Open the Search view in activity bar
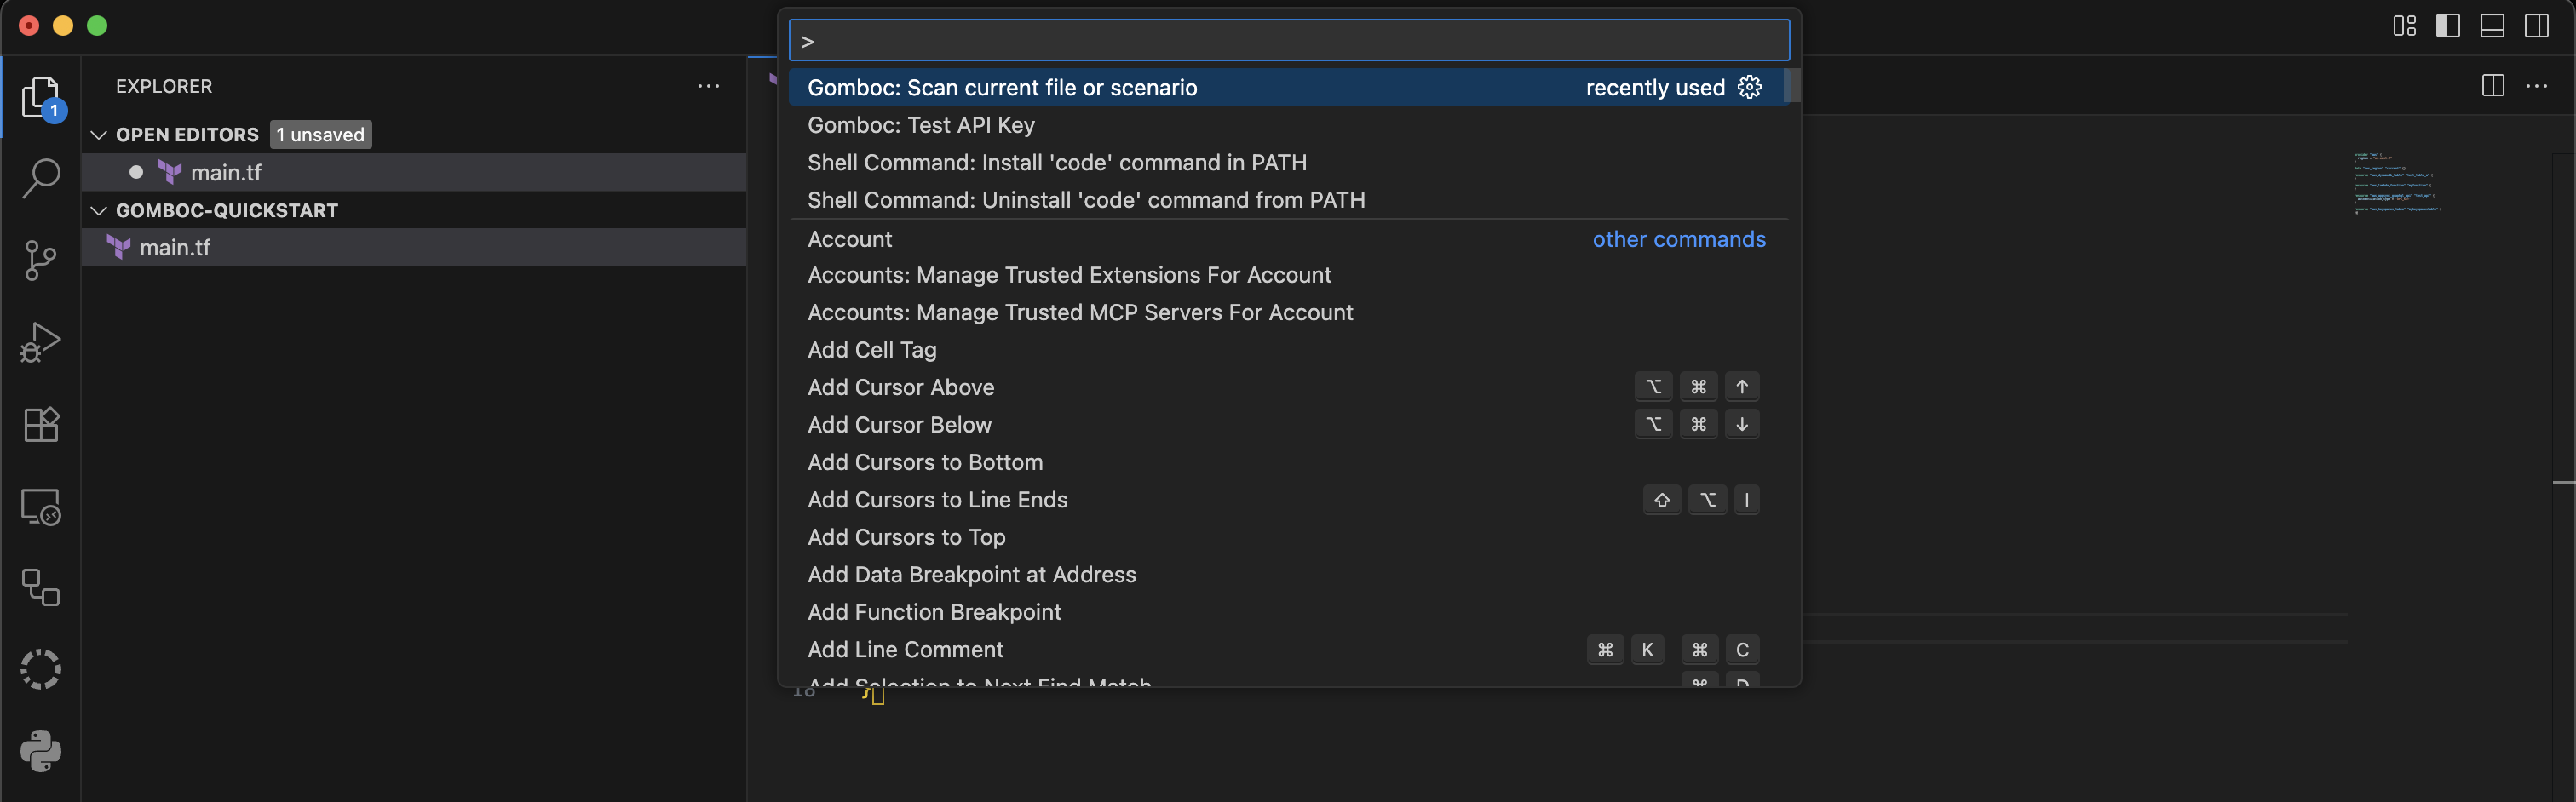The width and height of the screenshot is (2576, 802). click(x=41, y=178)
